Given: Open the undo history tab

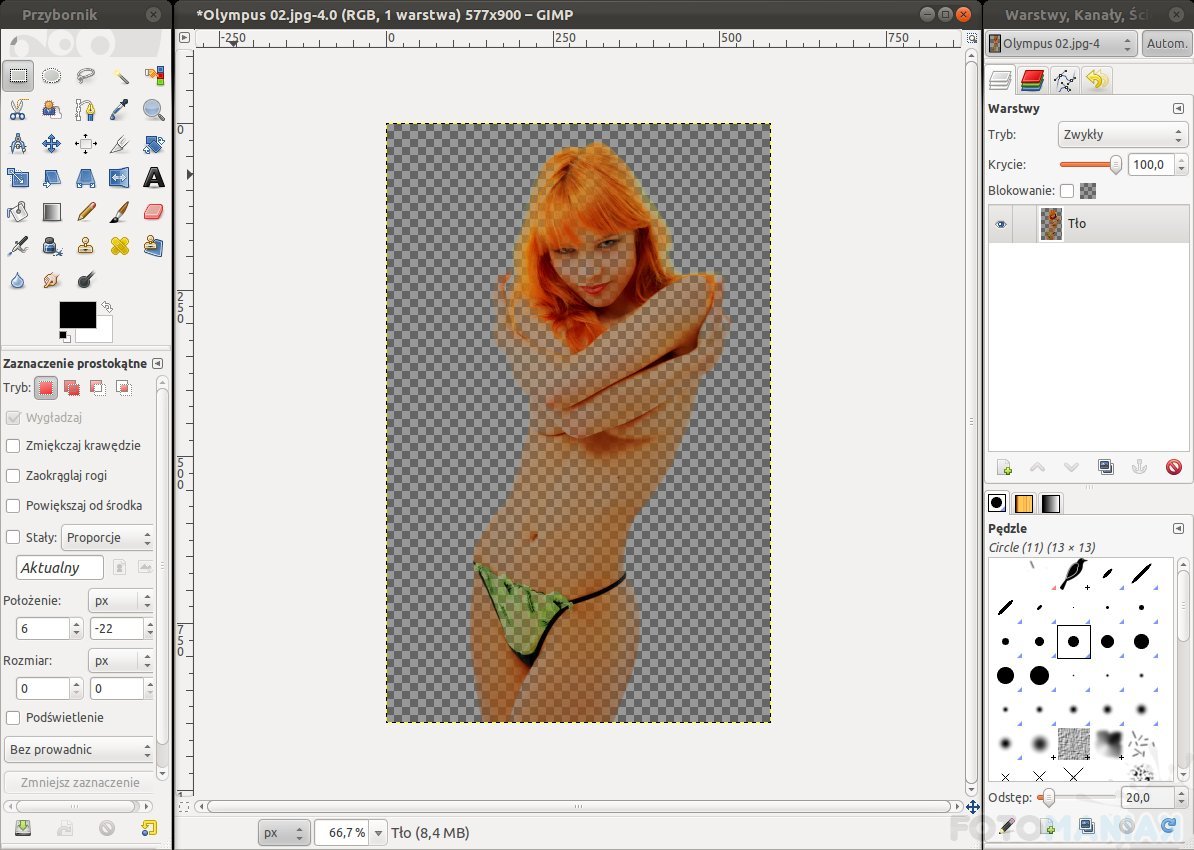Looking at the screenshot, I should (1097, 80).
